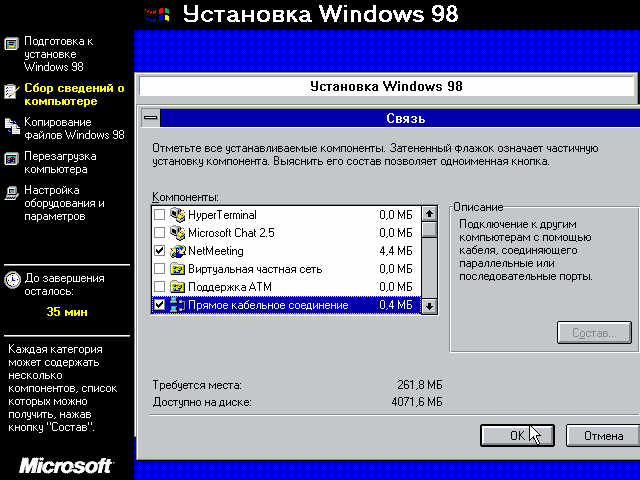Click the Компоненты list label

(x=185, y=197)
